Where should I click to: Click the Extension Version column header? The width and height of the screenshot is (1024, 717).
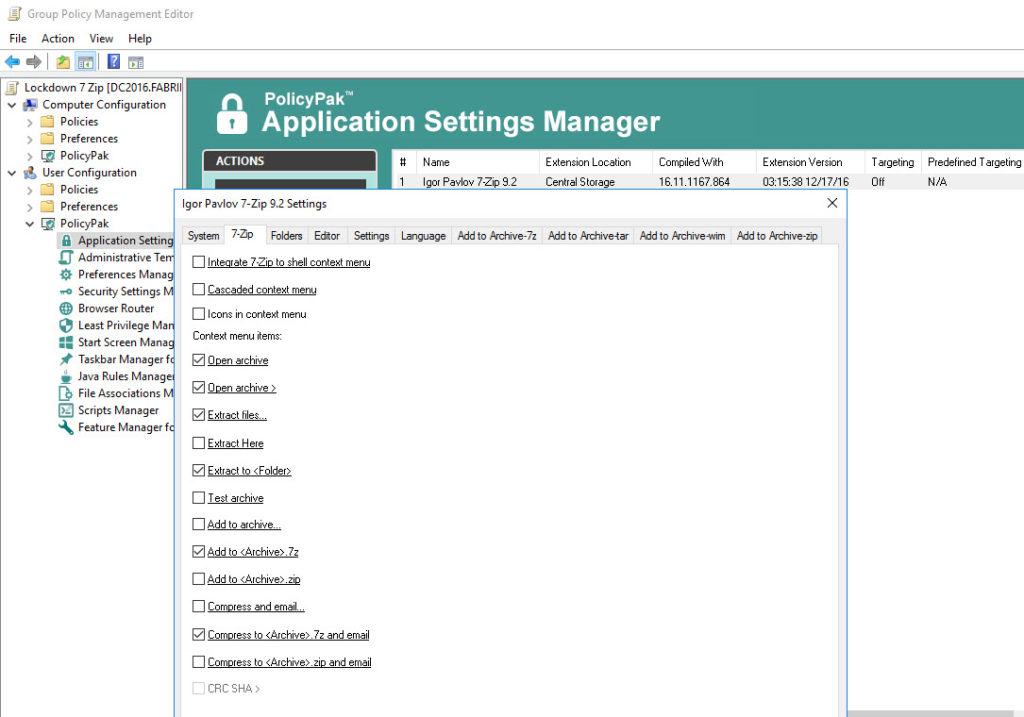810,162
